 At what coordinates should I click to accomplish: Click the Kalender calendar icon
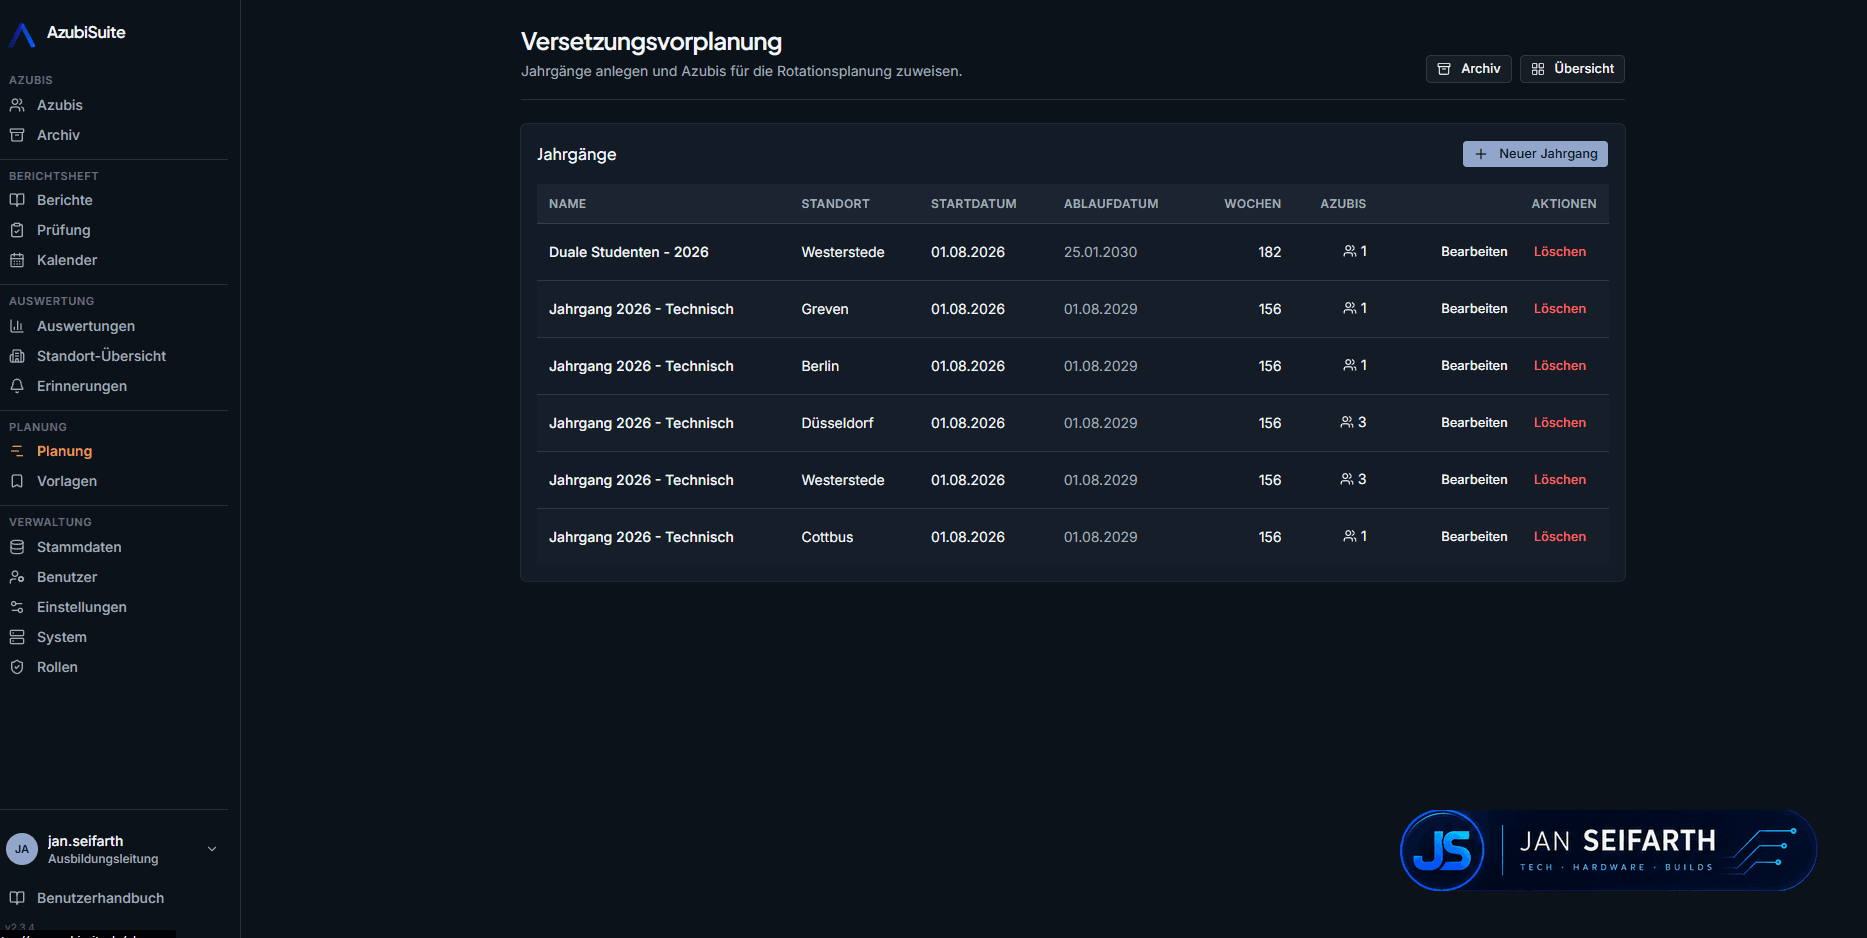click(x=17, y=260)
